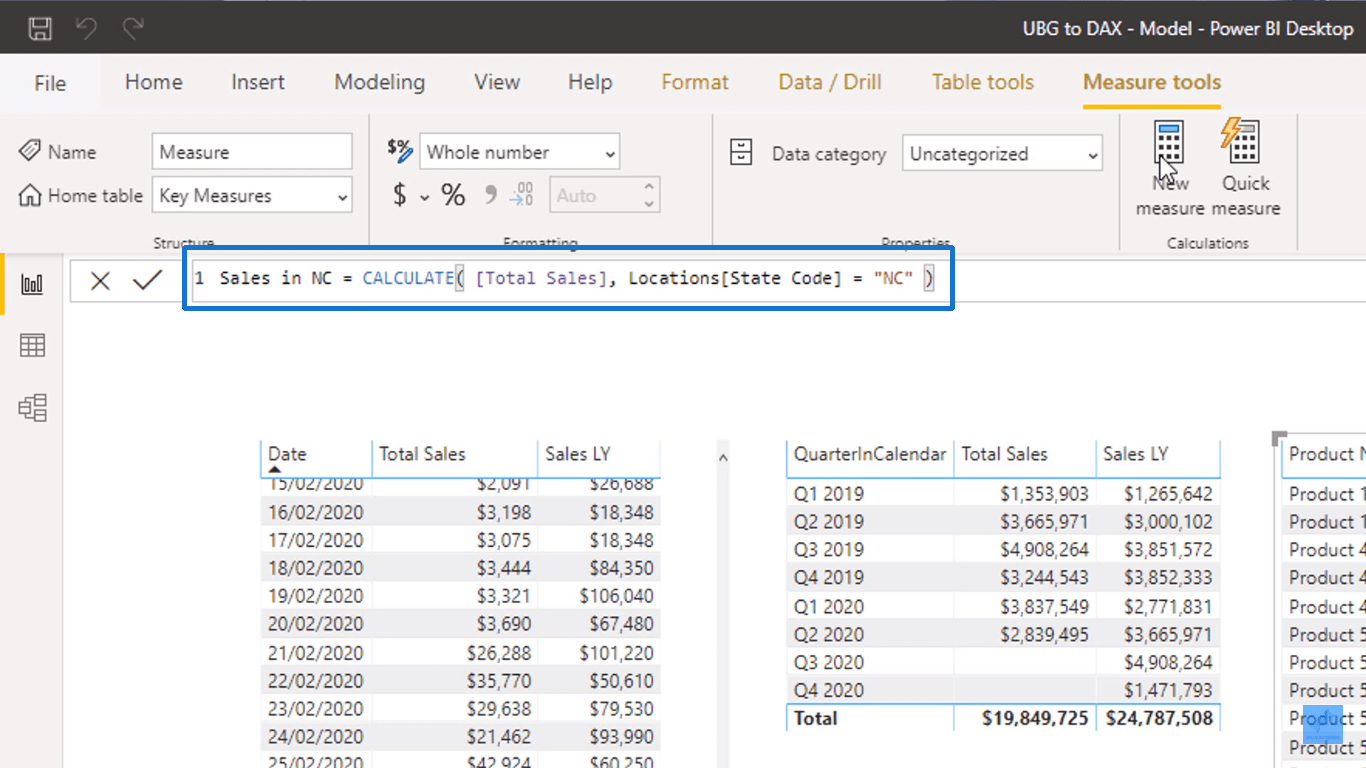Switch to Table tools tab
Screen dimensions: 1366x768
982,82
